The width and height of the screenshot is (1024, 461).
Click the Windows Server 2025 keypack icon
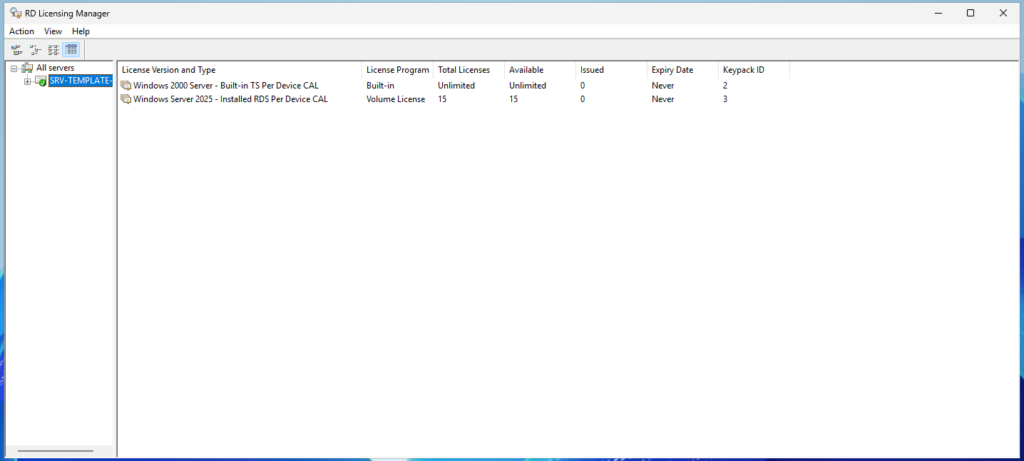[x=126, y=99]
